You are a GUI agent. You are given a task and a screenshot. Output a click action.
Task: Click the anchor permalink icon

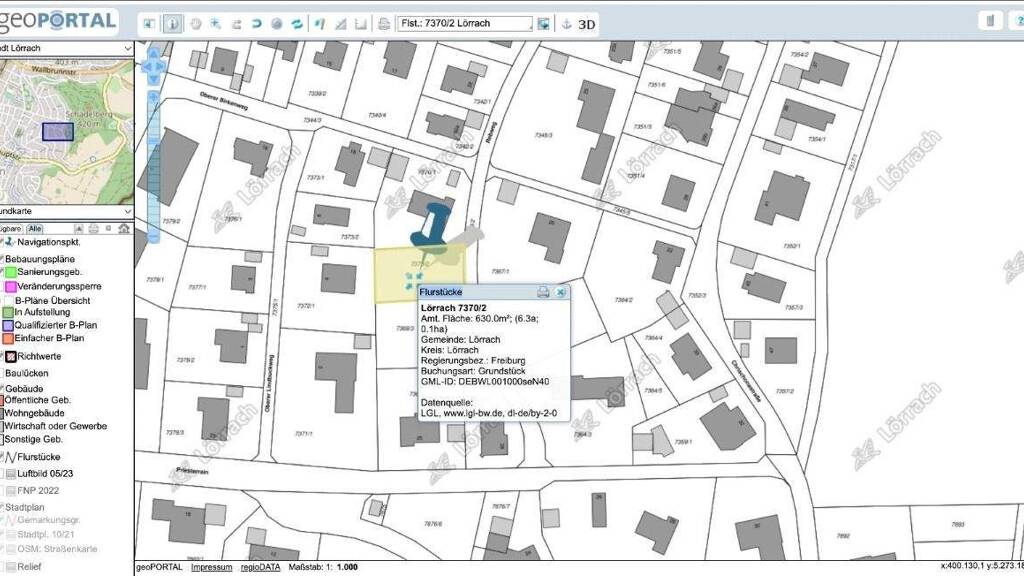pyautogui.click(x=565, y=23)
